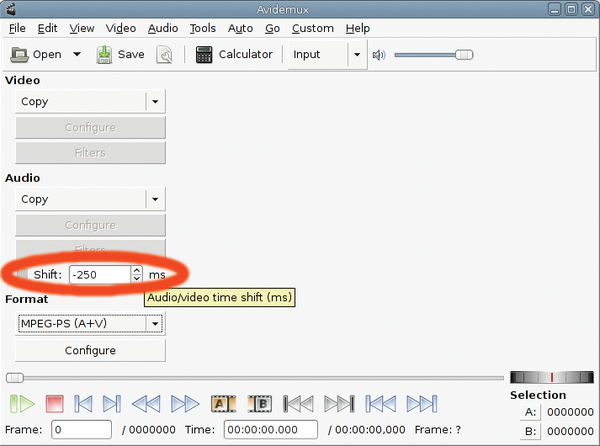Click the Shift value field showing -250
The width and height of the screenshot is (600, 446).
100,275
